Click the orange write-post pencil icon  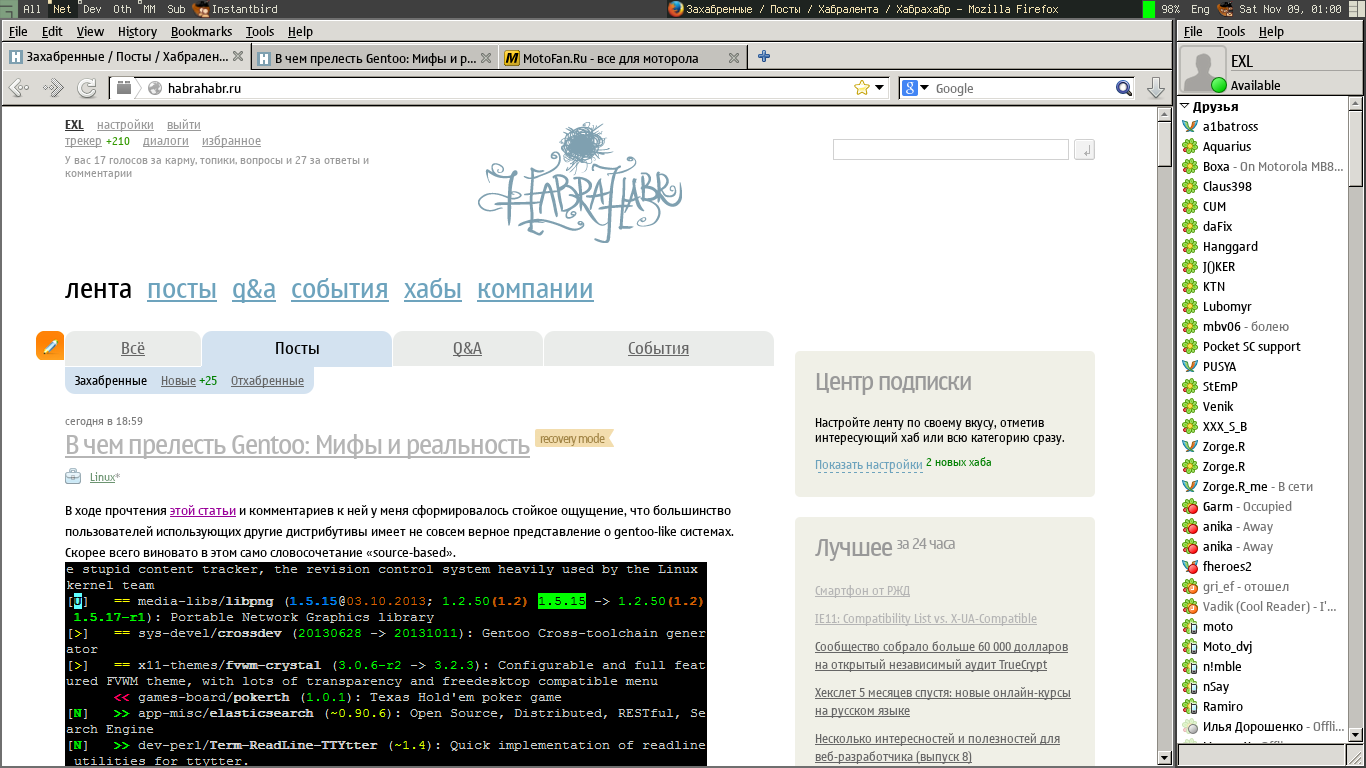[50, 346]
